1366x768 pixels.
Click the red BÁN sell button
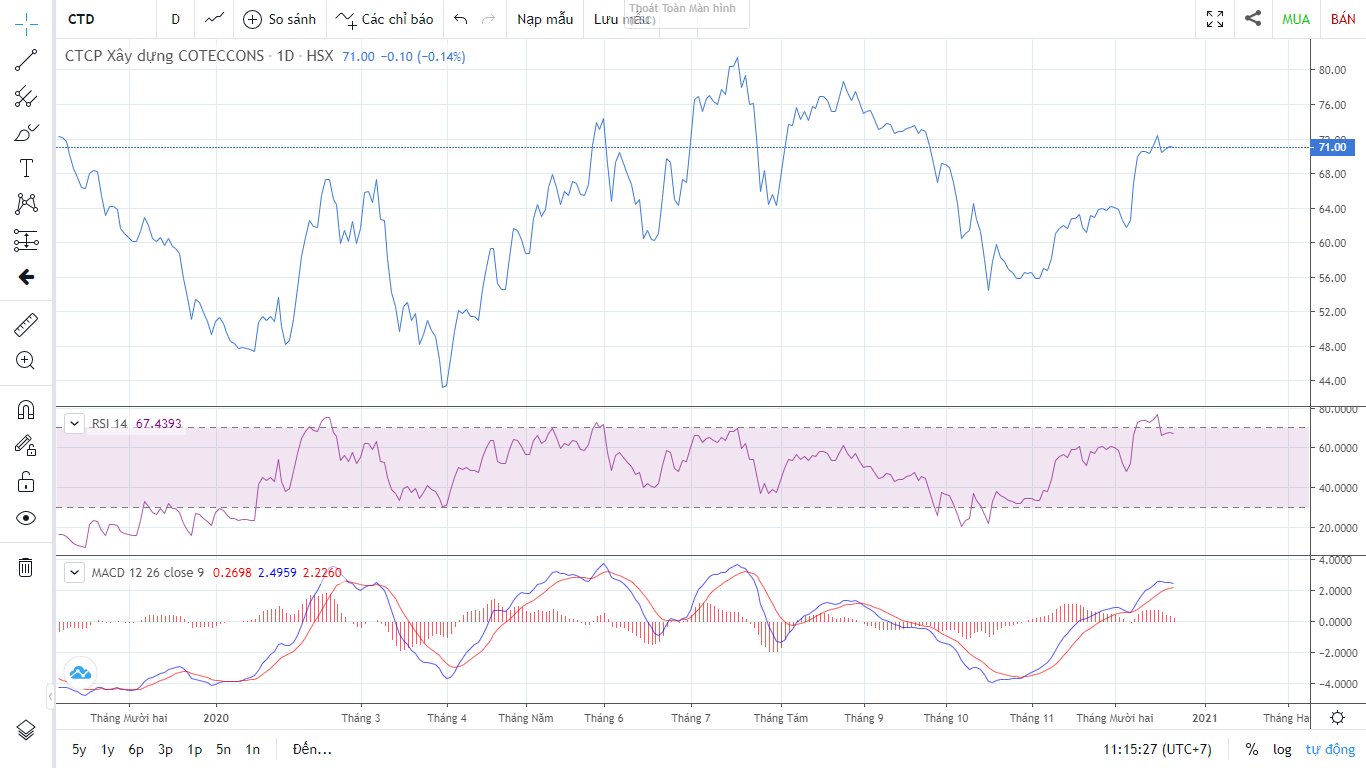pyautogui.click(x=1343, y=19)
